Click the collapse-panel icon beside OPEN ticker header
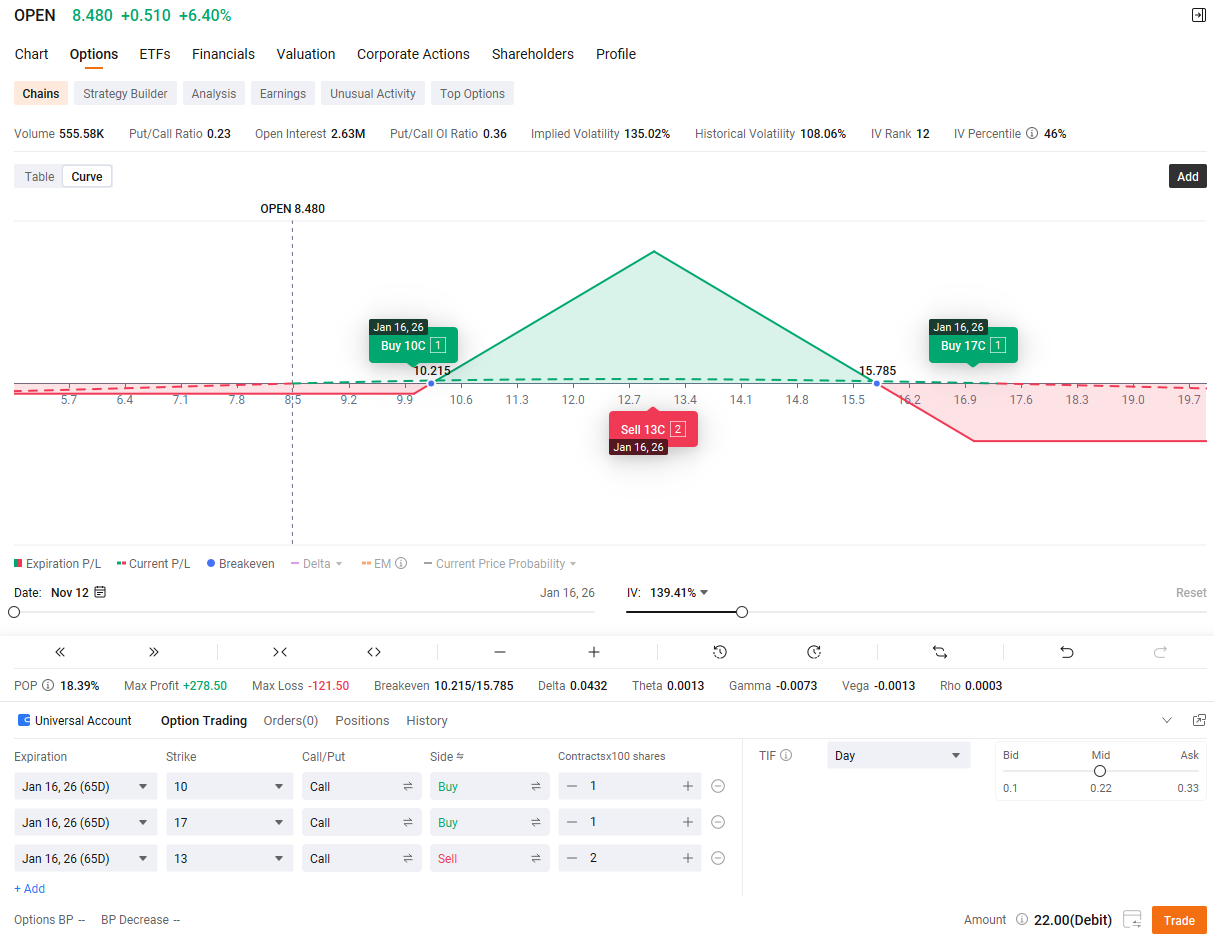 (1198, 15)
